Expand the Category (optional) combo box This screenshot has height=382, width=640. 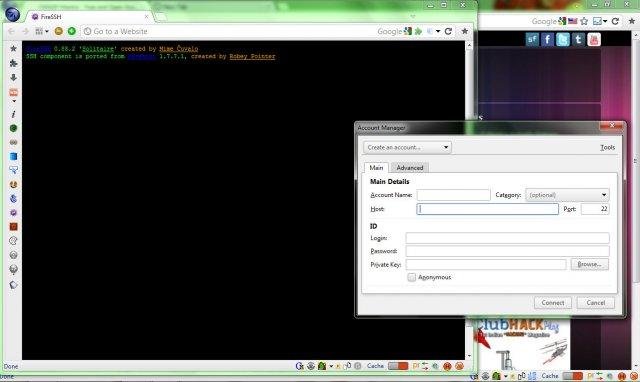pos(567,195)
